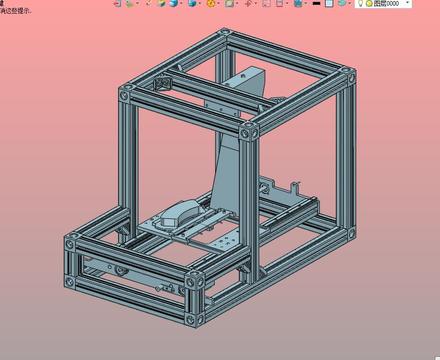
Task: Open the layer 0000 dropdown arrow
Action: pyautogui.click(x=407, y=3)
